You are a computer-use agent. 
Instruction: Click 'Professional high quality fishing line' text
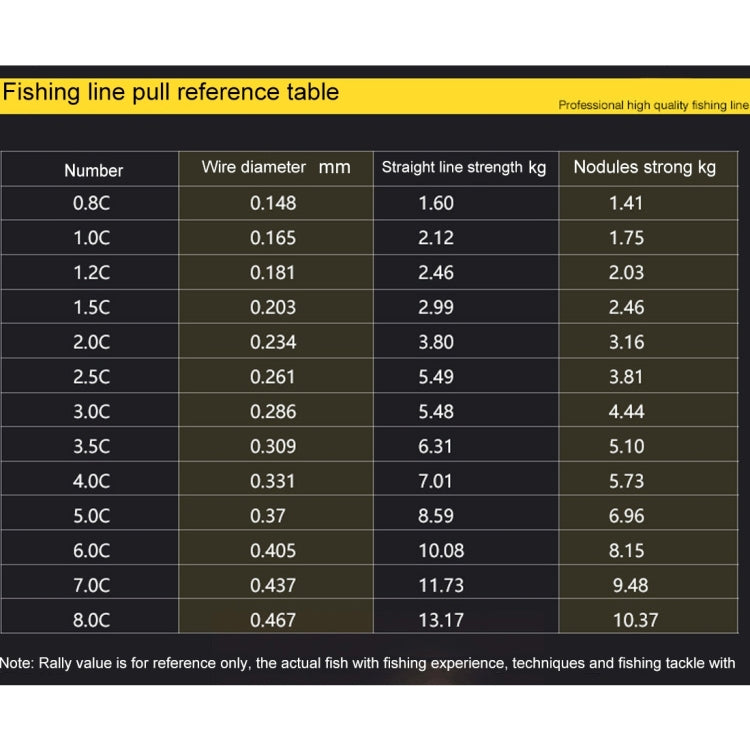click(653, 105)
